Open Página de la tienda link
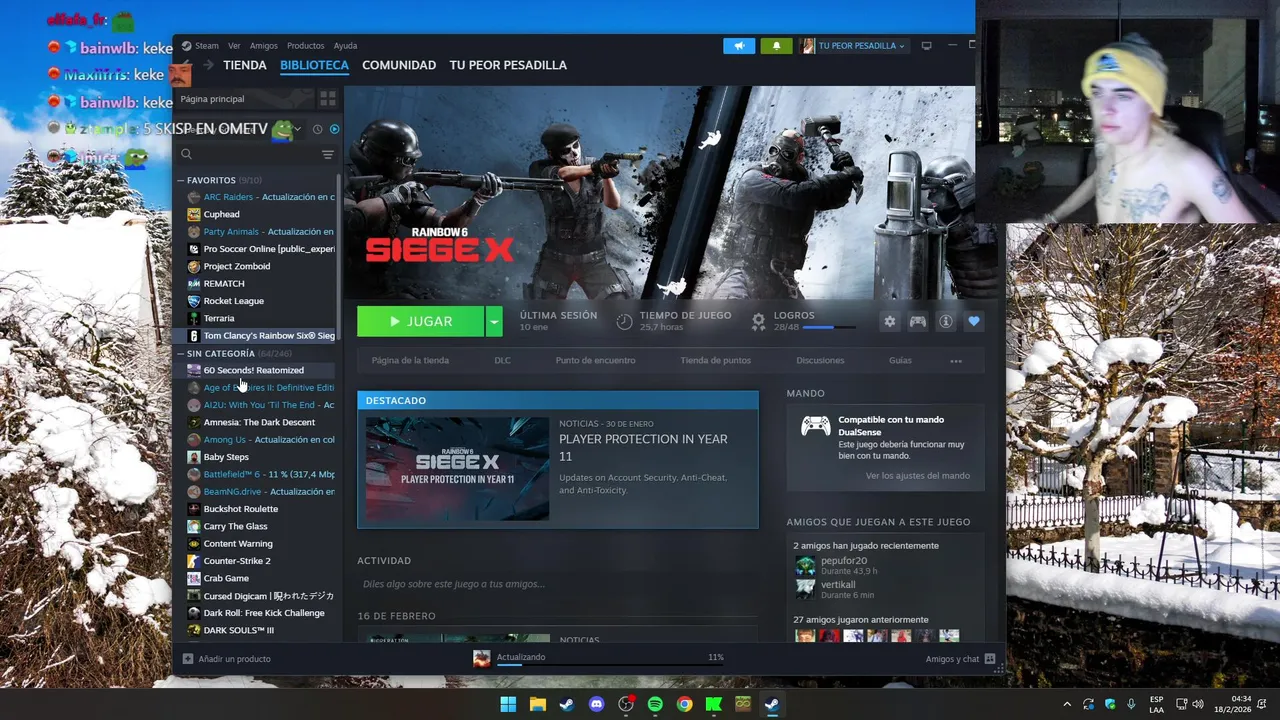This screenshot has width=1280, height=720. 410,361
